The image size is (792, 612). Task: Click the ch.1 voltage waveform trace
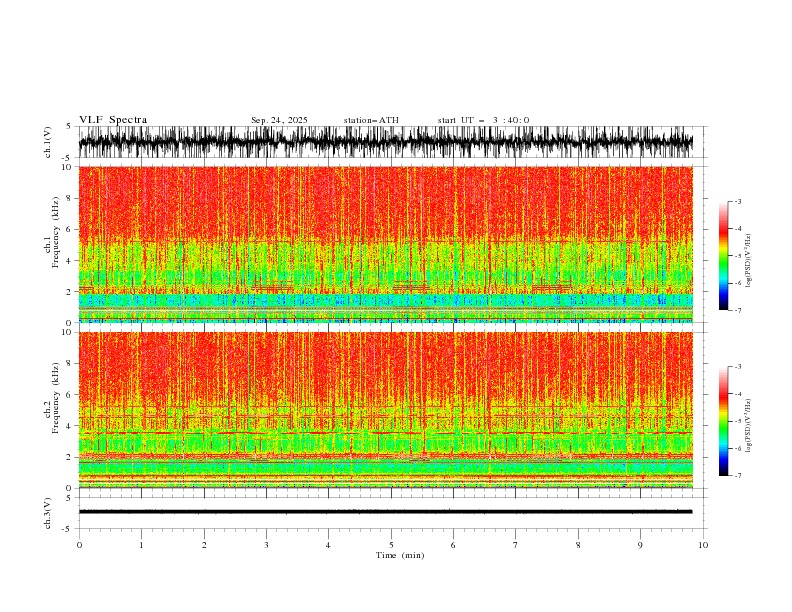(386, 142)
